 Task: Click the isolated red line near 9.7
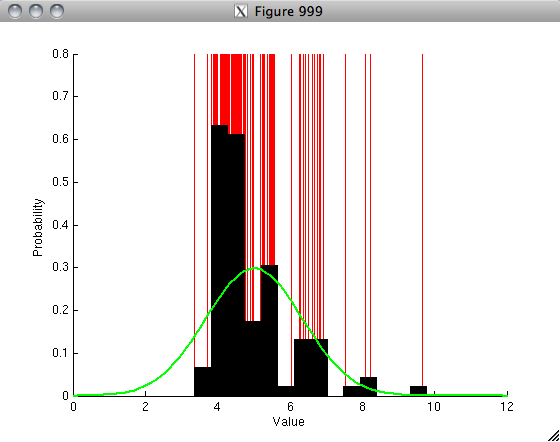(422, 220)
